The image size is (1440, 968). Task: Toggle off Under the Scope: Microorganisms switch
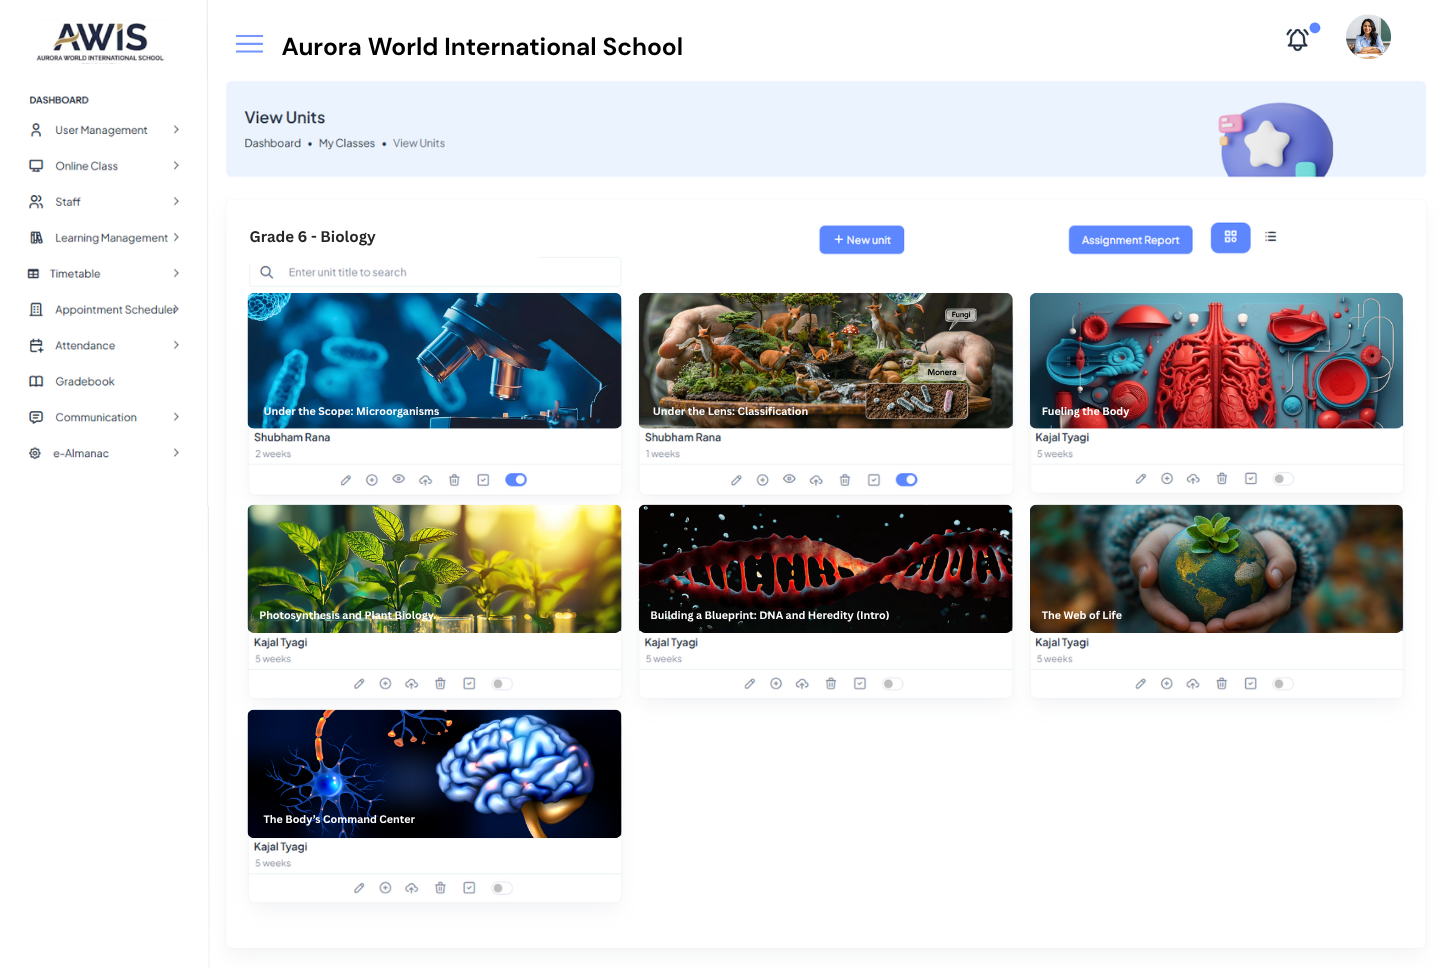pyautogui.click(x=516, y=480)
